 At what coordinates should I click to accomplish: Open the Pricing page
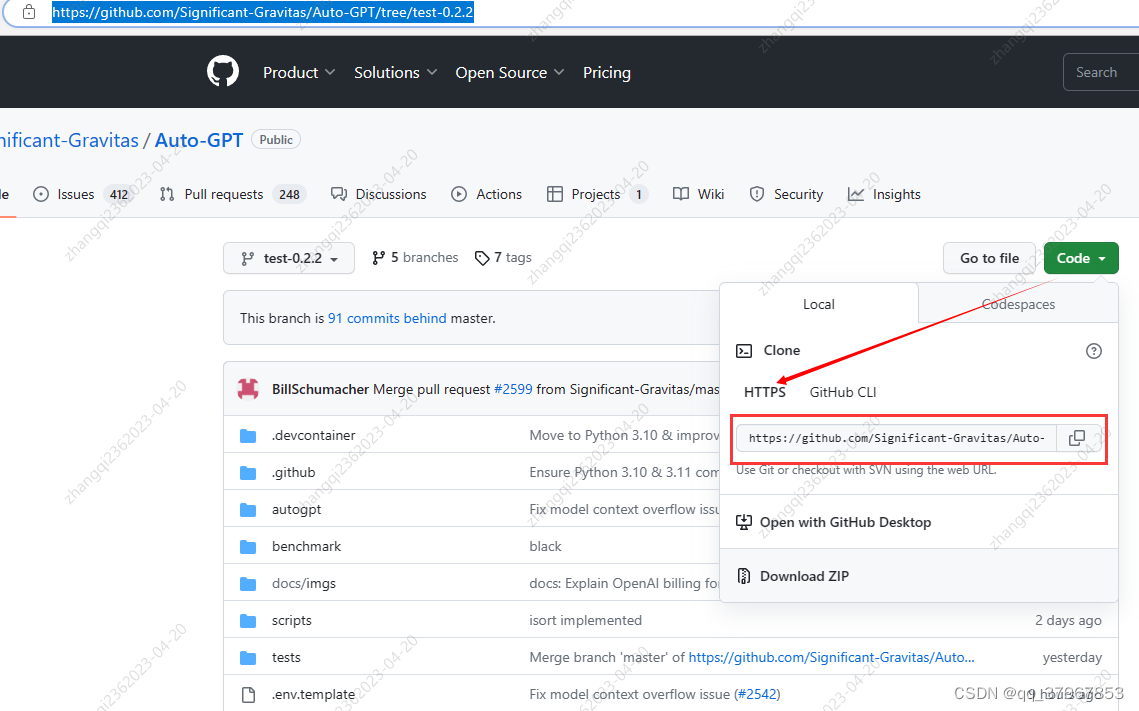click(x=607, y=73)
